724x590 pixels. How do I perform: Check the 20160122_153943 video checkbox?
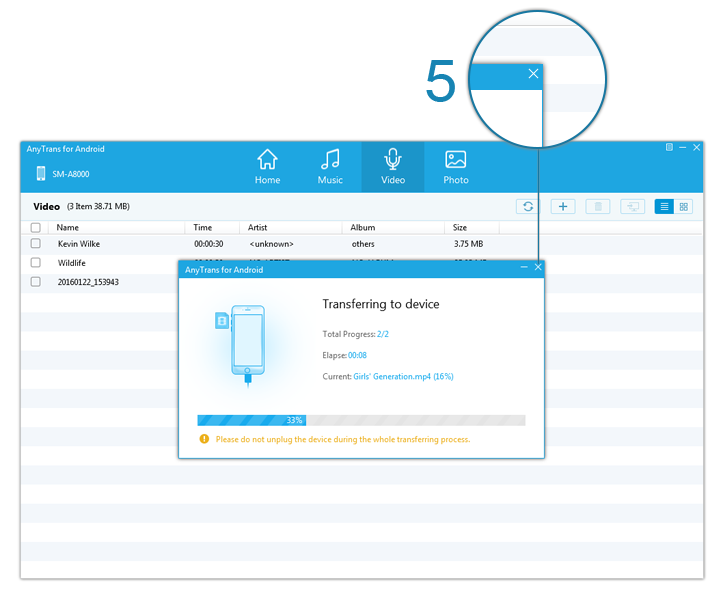(36, 281)
